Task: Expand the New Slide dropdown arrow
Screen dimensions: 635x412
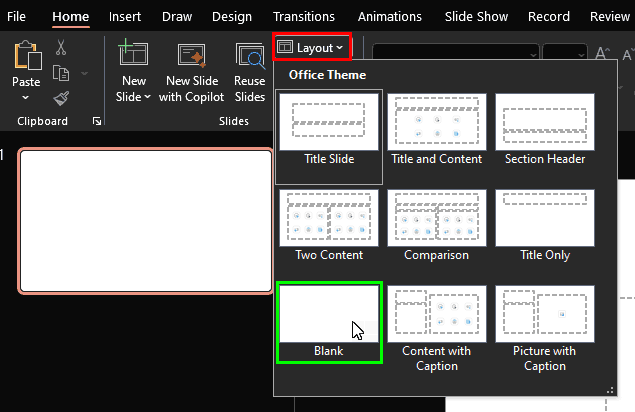Action: tap(147, 97)
